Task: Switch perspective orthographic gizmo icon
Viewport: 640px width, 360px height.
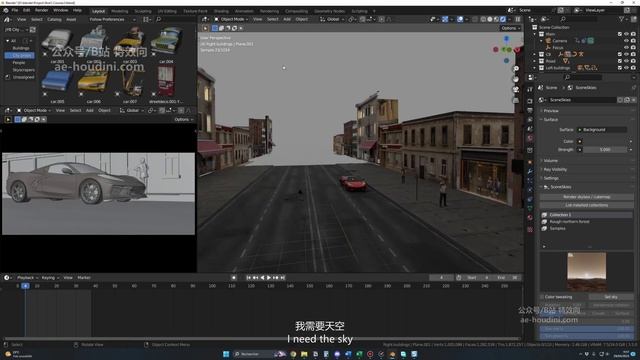Action: (516, 100)
